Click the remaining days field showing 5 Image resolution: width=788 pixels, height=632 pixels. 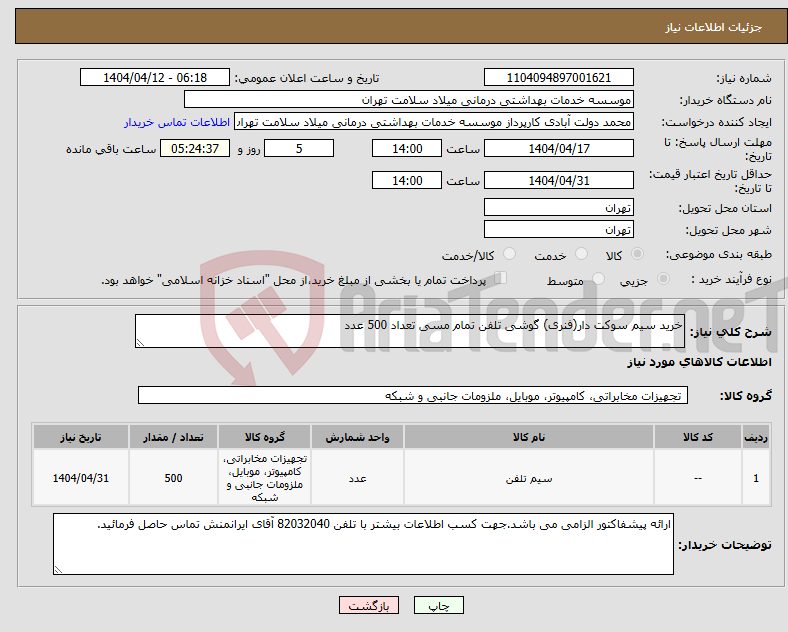299,148
